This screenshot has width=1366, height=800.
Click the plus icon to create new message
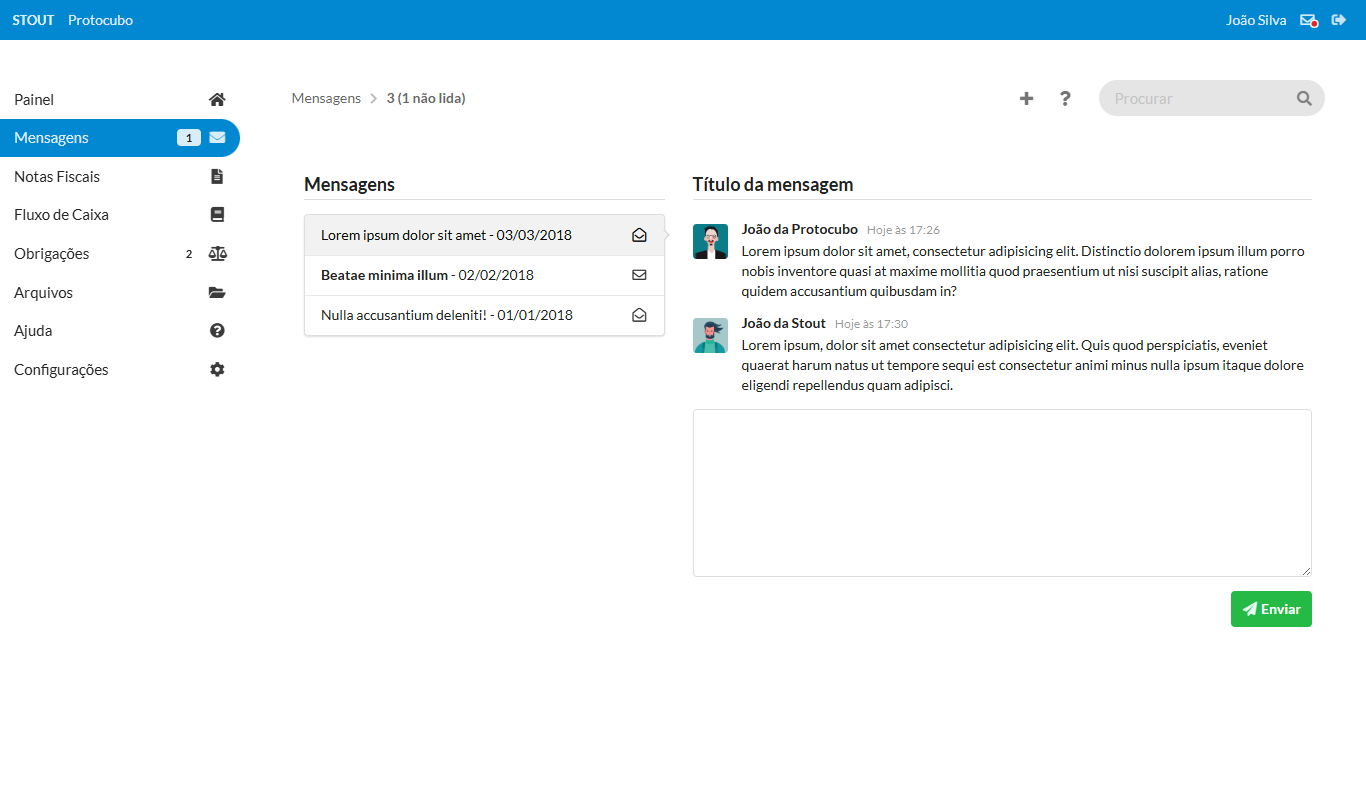tap(1026, 98)
